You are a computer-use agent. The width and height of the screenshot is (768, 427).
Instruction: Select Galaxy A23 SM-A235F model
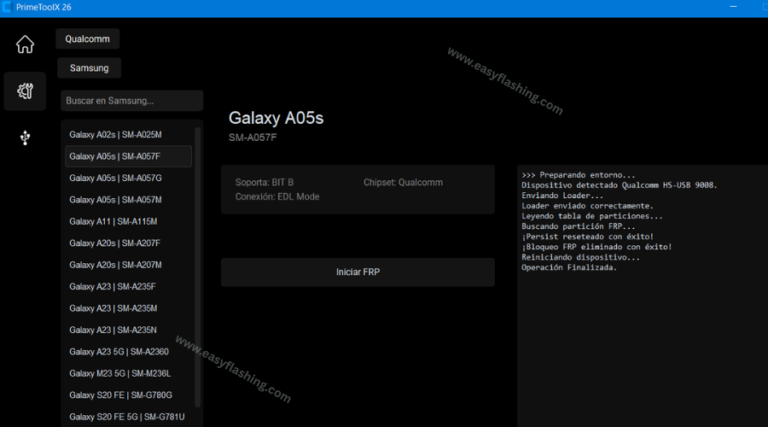(128, 286)
